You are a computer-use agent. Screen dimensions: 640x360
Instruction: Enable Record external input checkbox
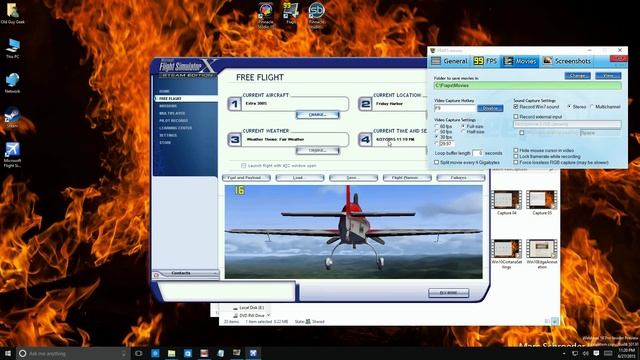click(x=516, y=117)
